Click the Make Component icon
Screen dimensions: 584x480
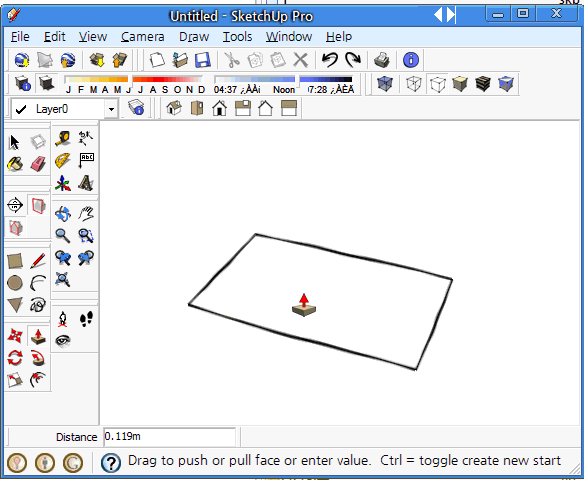point(38,142)
